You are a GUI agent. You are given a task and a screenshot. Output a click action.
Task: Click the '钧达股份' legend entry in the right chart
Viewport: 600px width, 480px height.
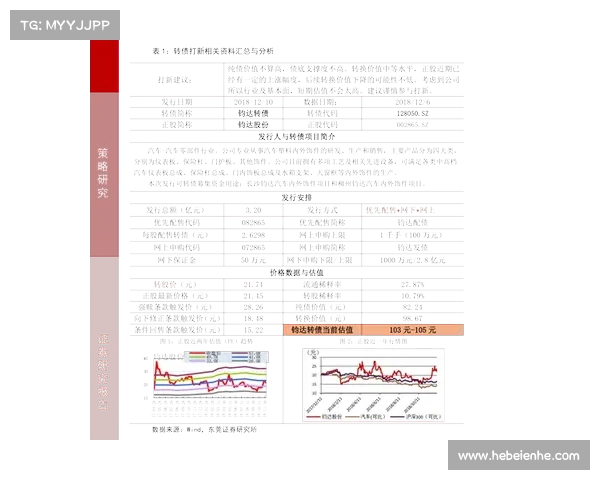coord(325,416)
